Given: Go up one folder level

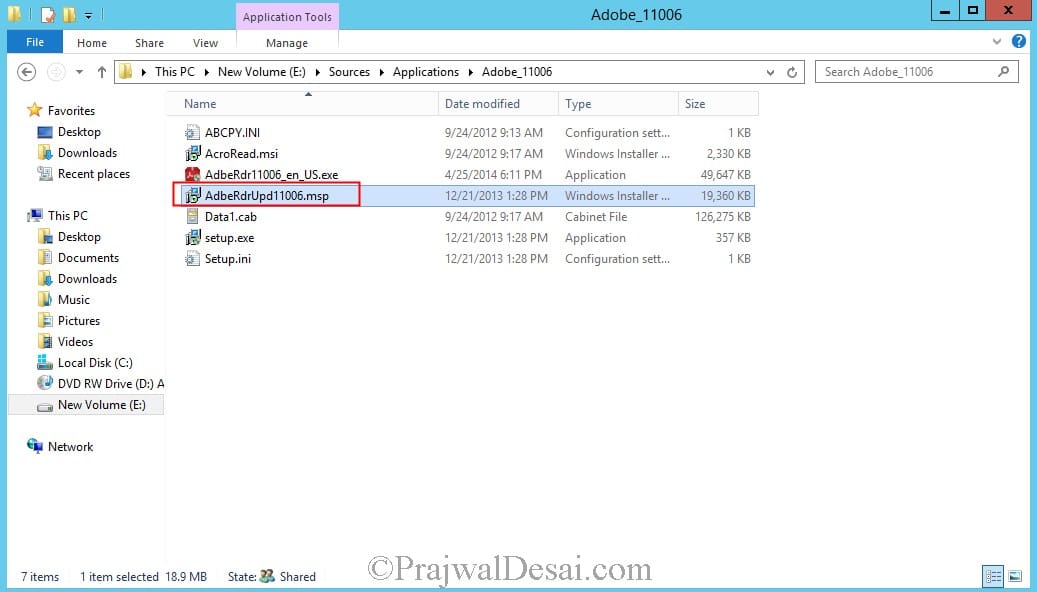Looking at the screenshot, I should pos(102,72).
